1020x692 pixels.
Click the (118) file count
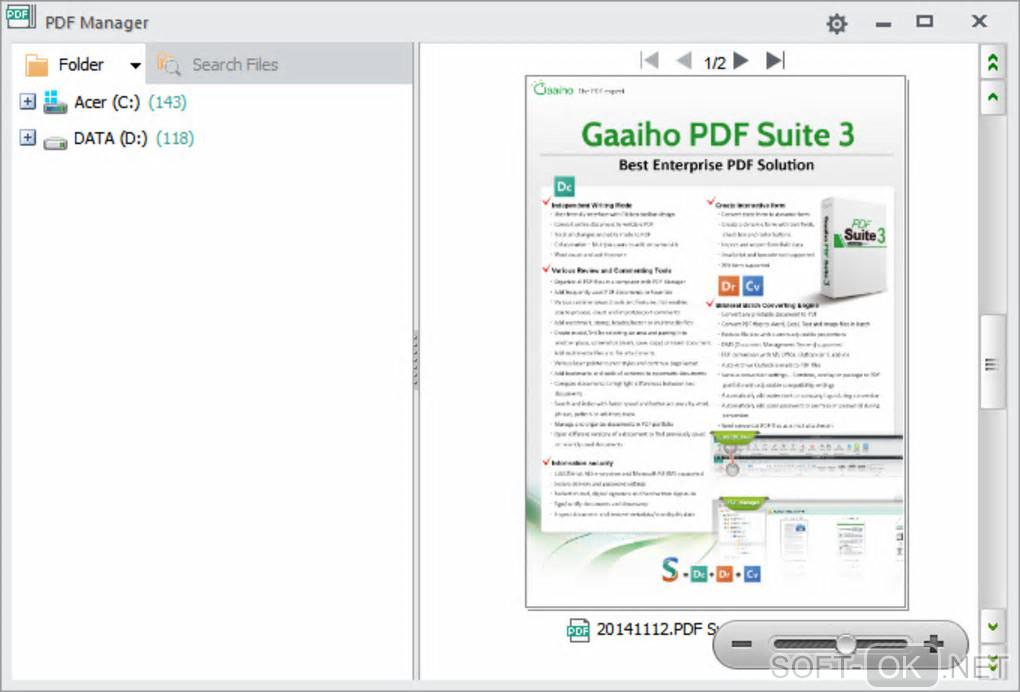(x=175, y=138)
